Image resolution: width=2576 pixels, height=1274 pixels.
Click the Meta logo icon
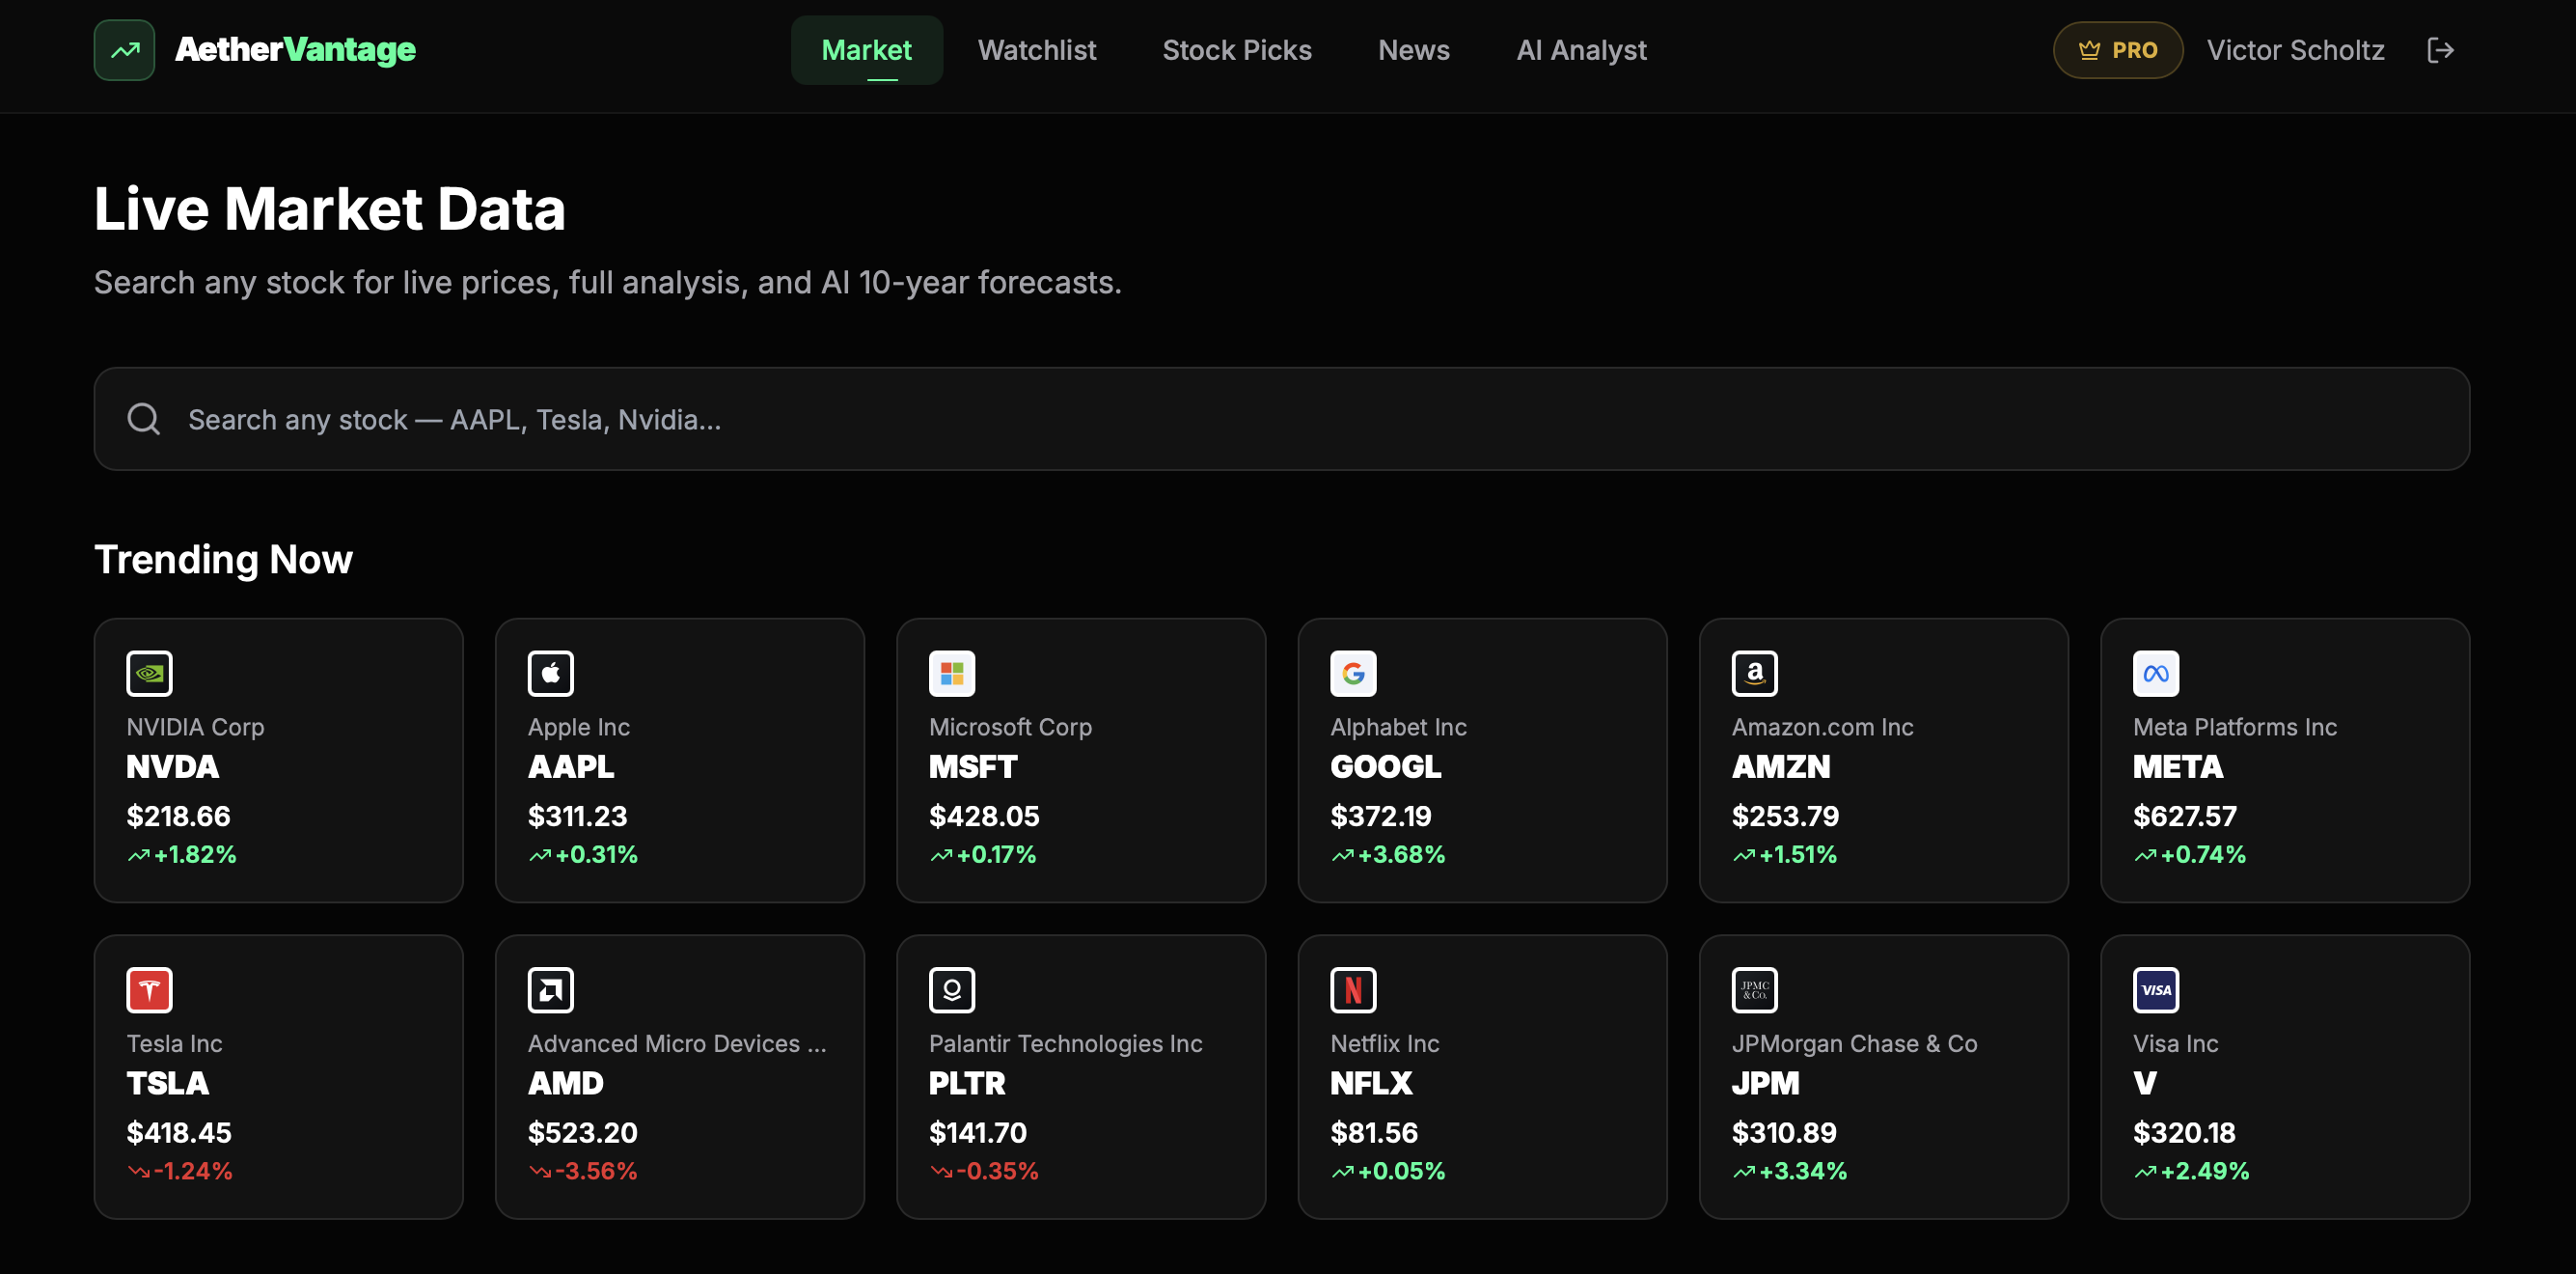(2156, 673)
